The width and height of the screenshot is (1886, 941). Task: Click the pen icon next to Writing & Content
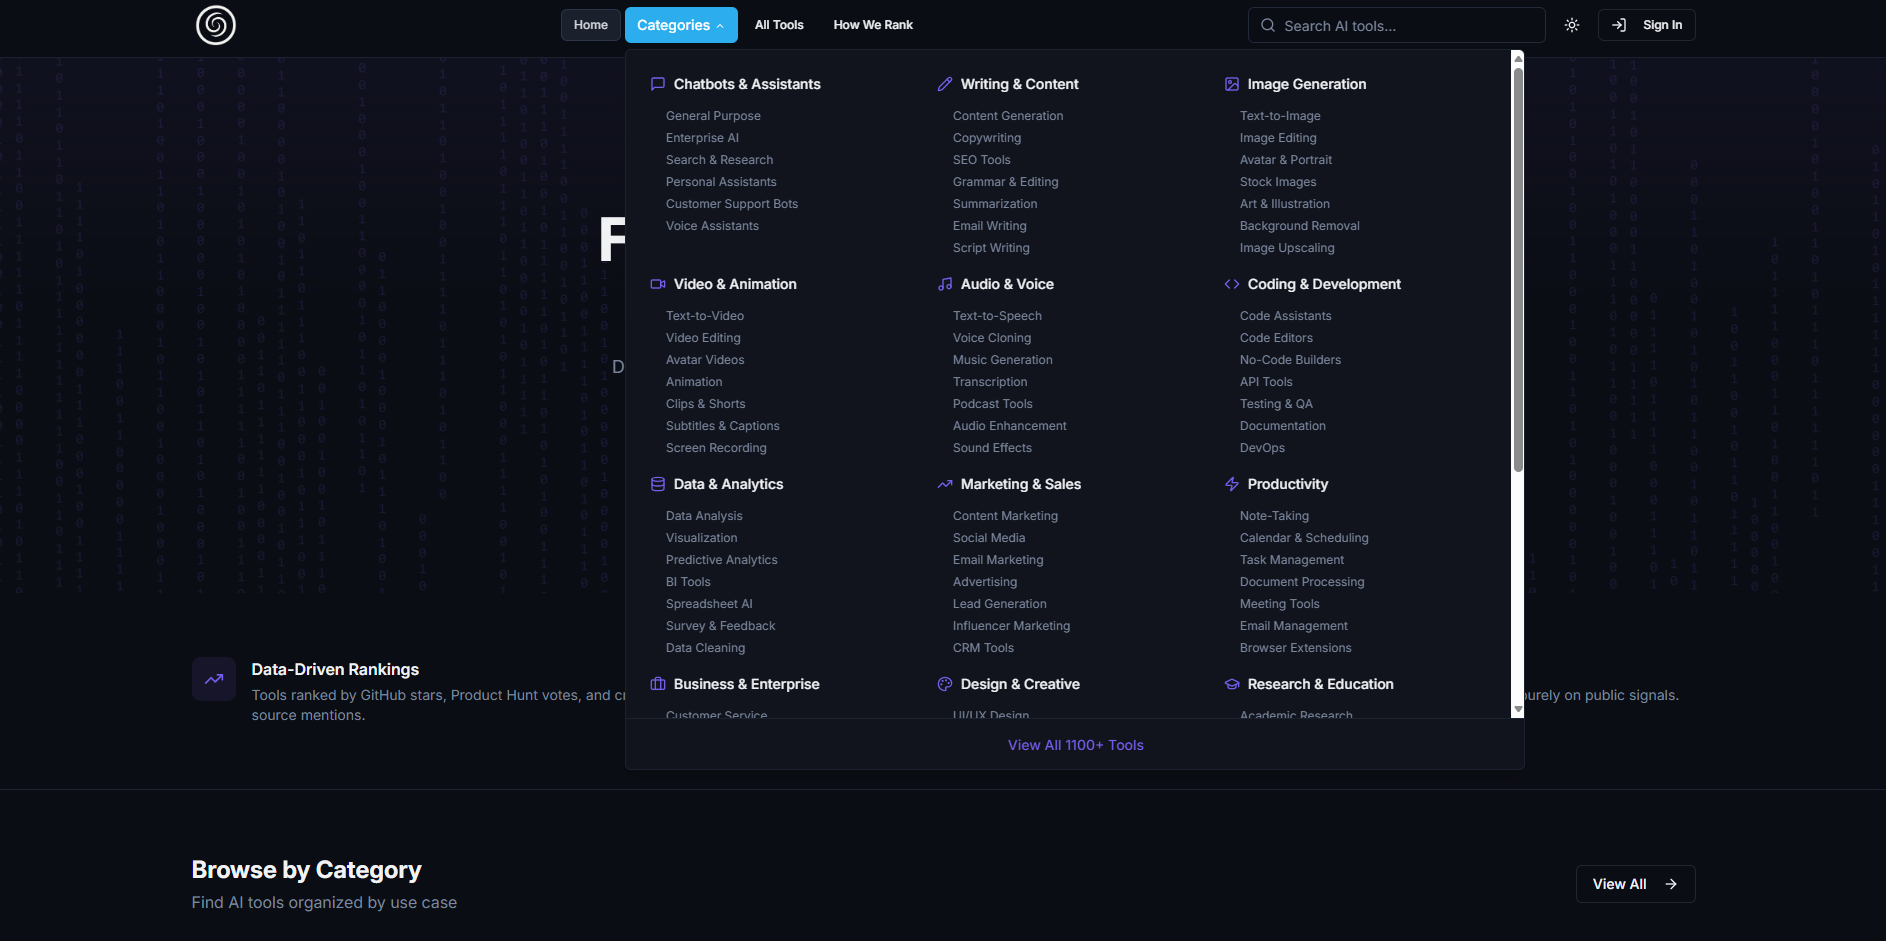pos(945,84)
